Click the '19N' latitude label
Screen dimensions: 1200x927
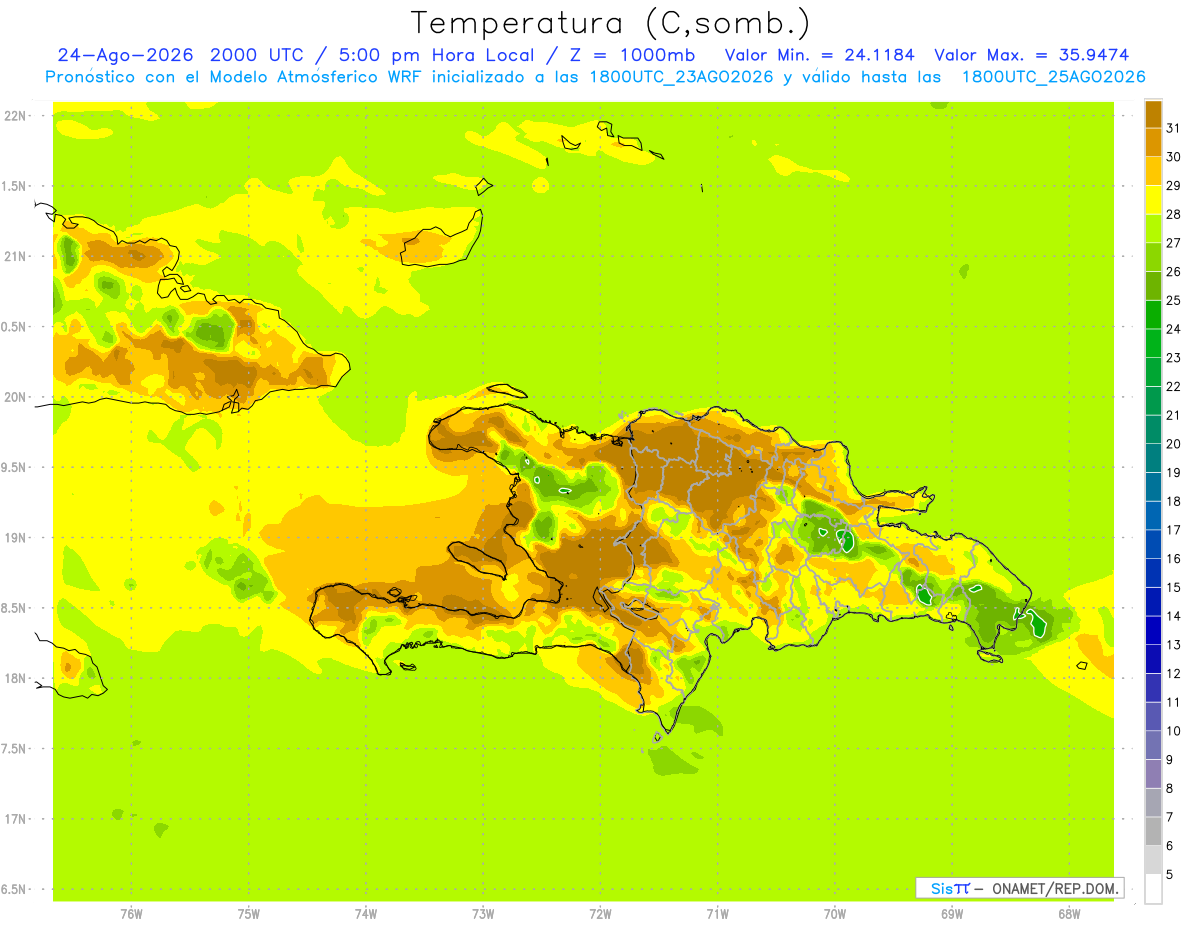(16, 538)
